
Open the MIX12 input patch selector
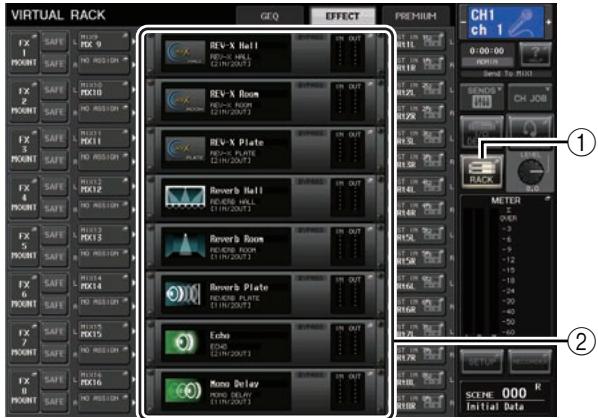104,186
